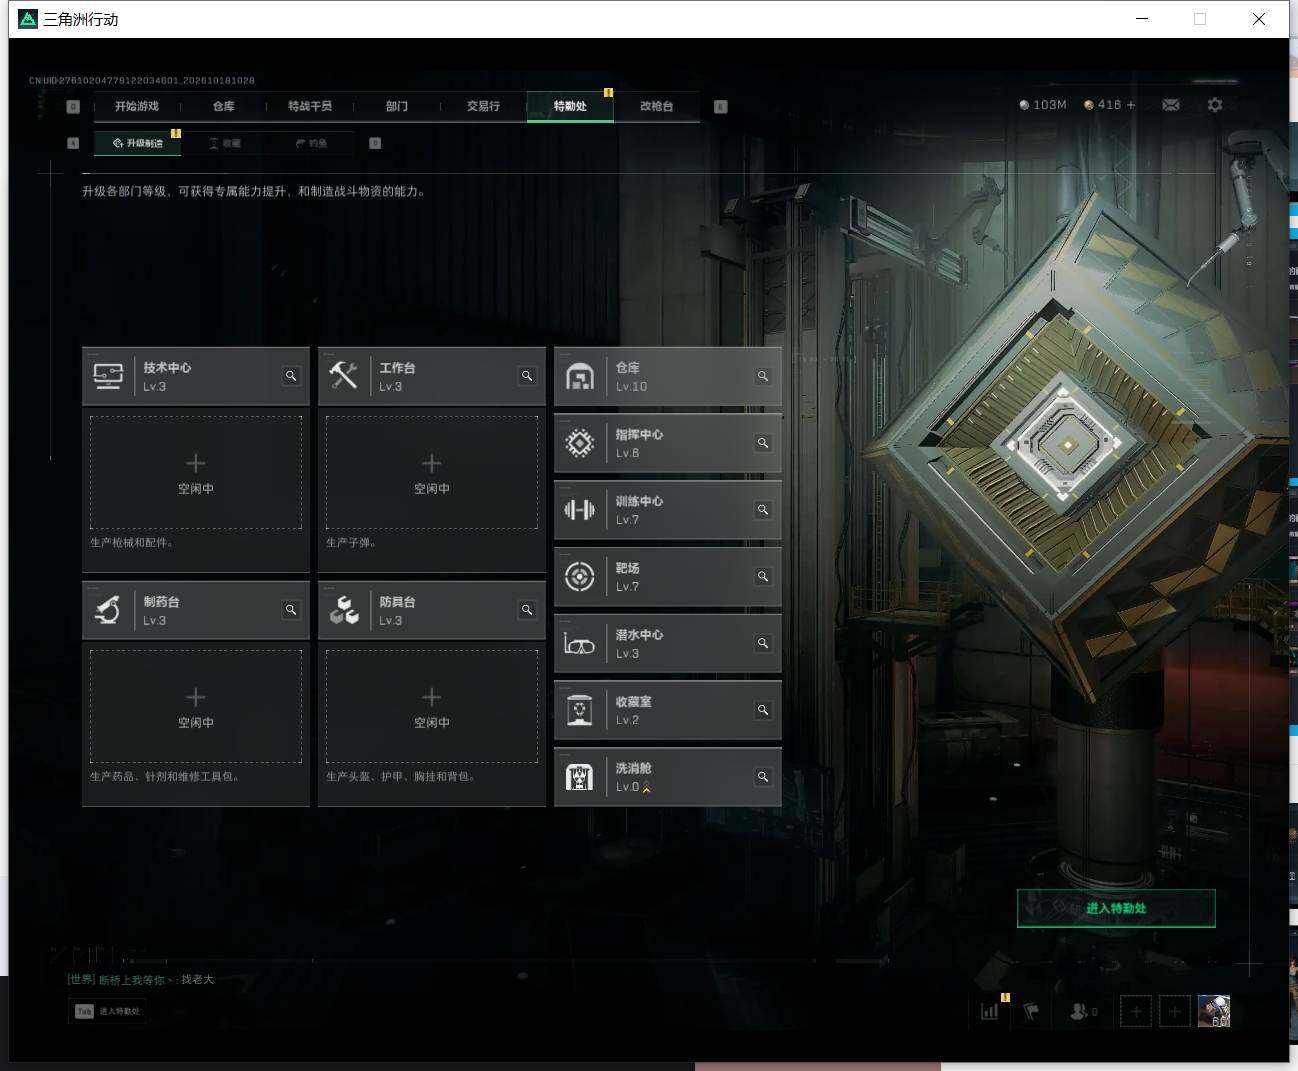Click the 洗消舱 station icon

click(x=580, y=777)
